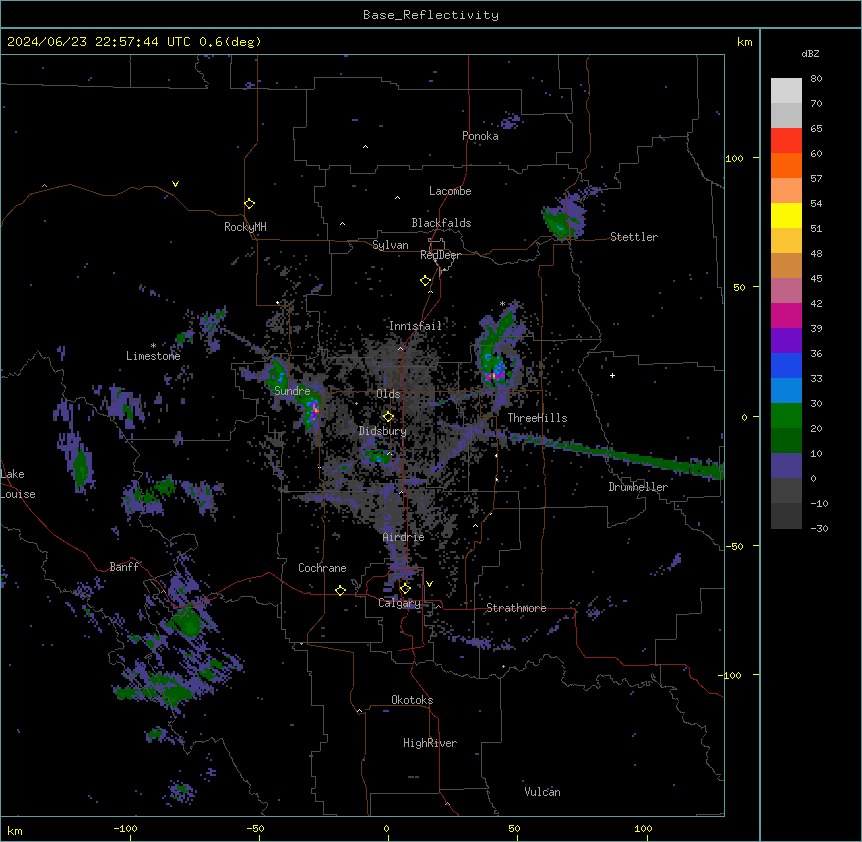862x842 pixels.
Task: Pick the red 60-65 dBZ legend swatch
Action: point(786,140)
